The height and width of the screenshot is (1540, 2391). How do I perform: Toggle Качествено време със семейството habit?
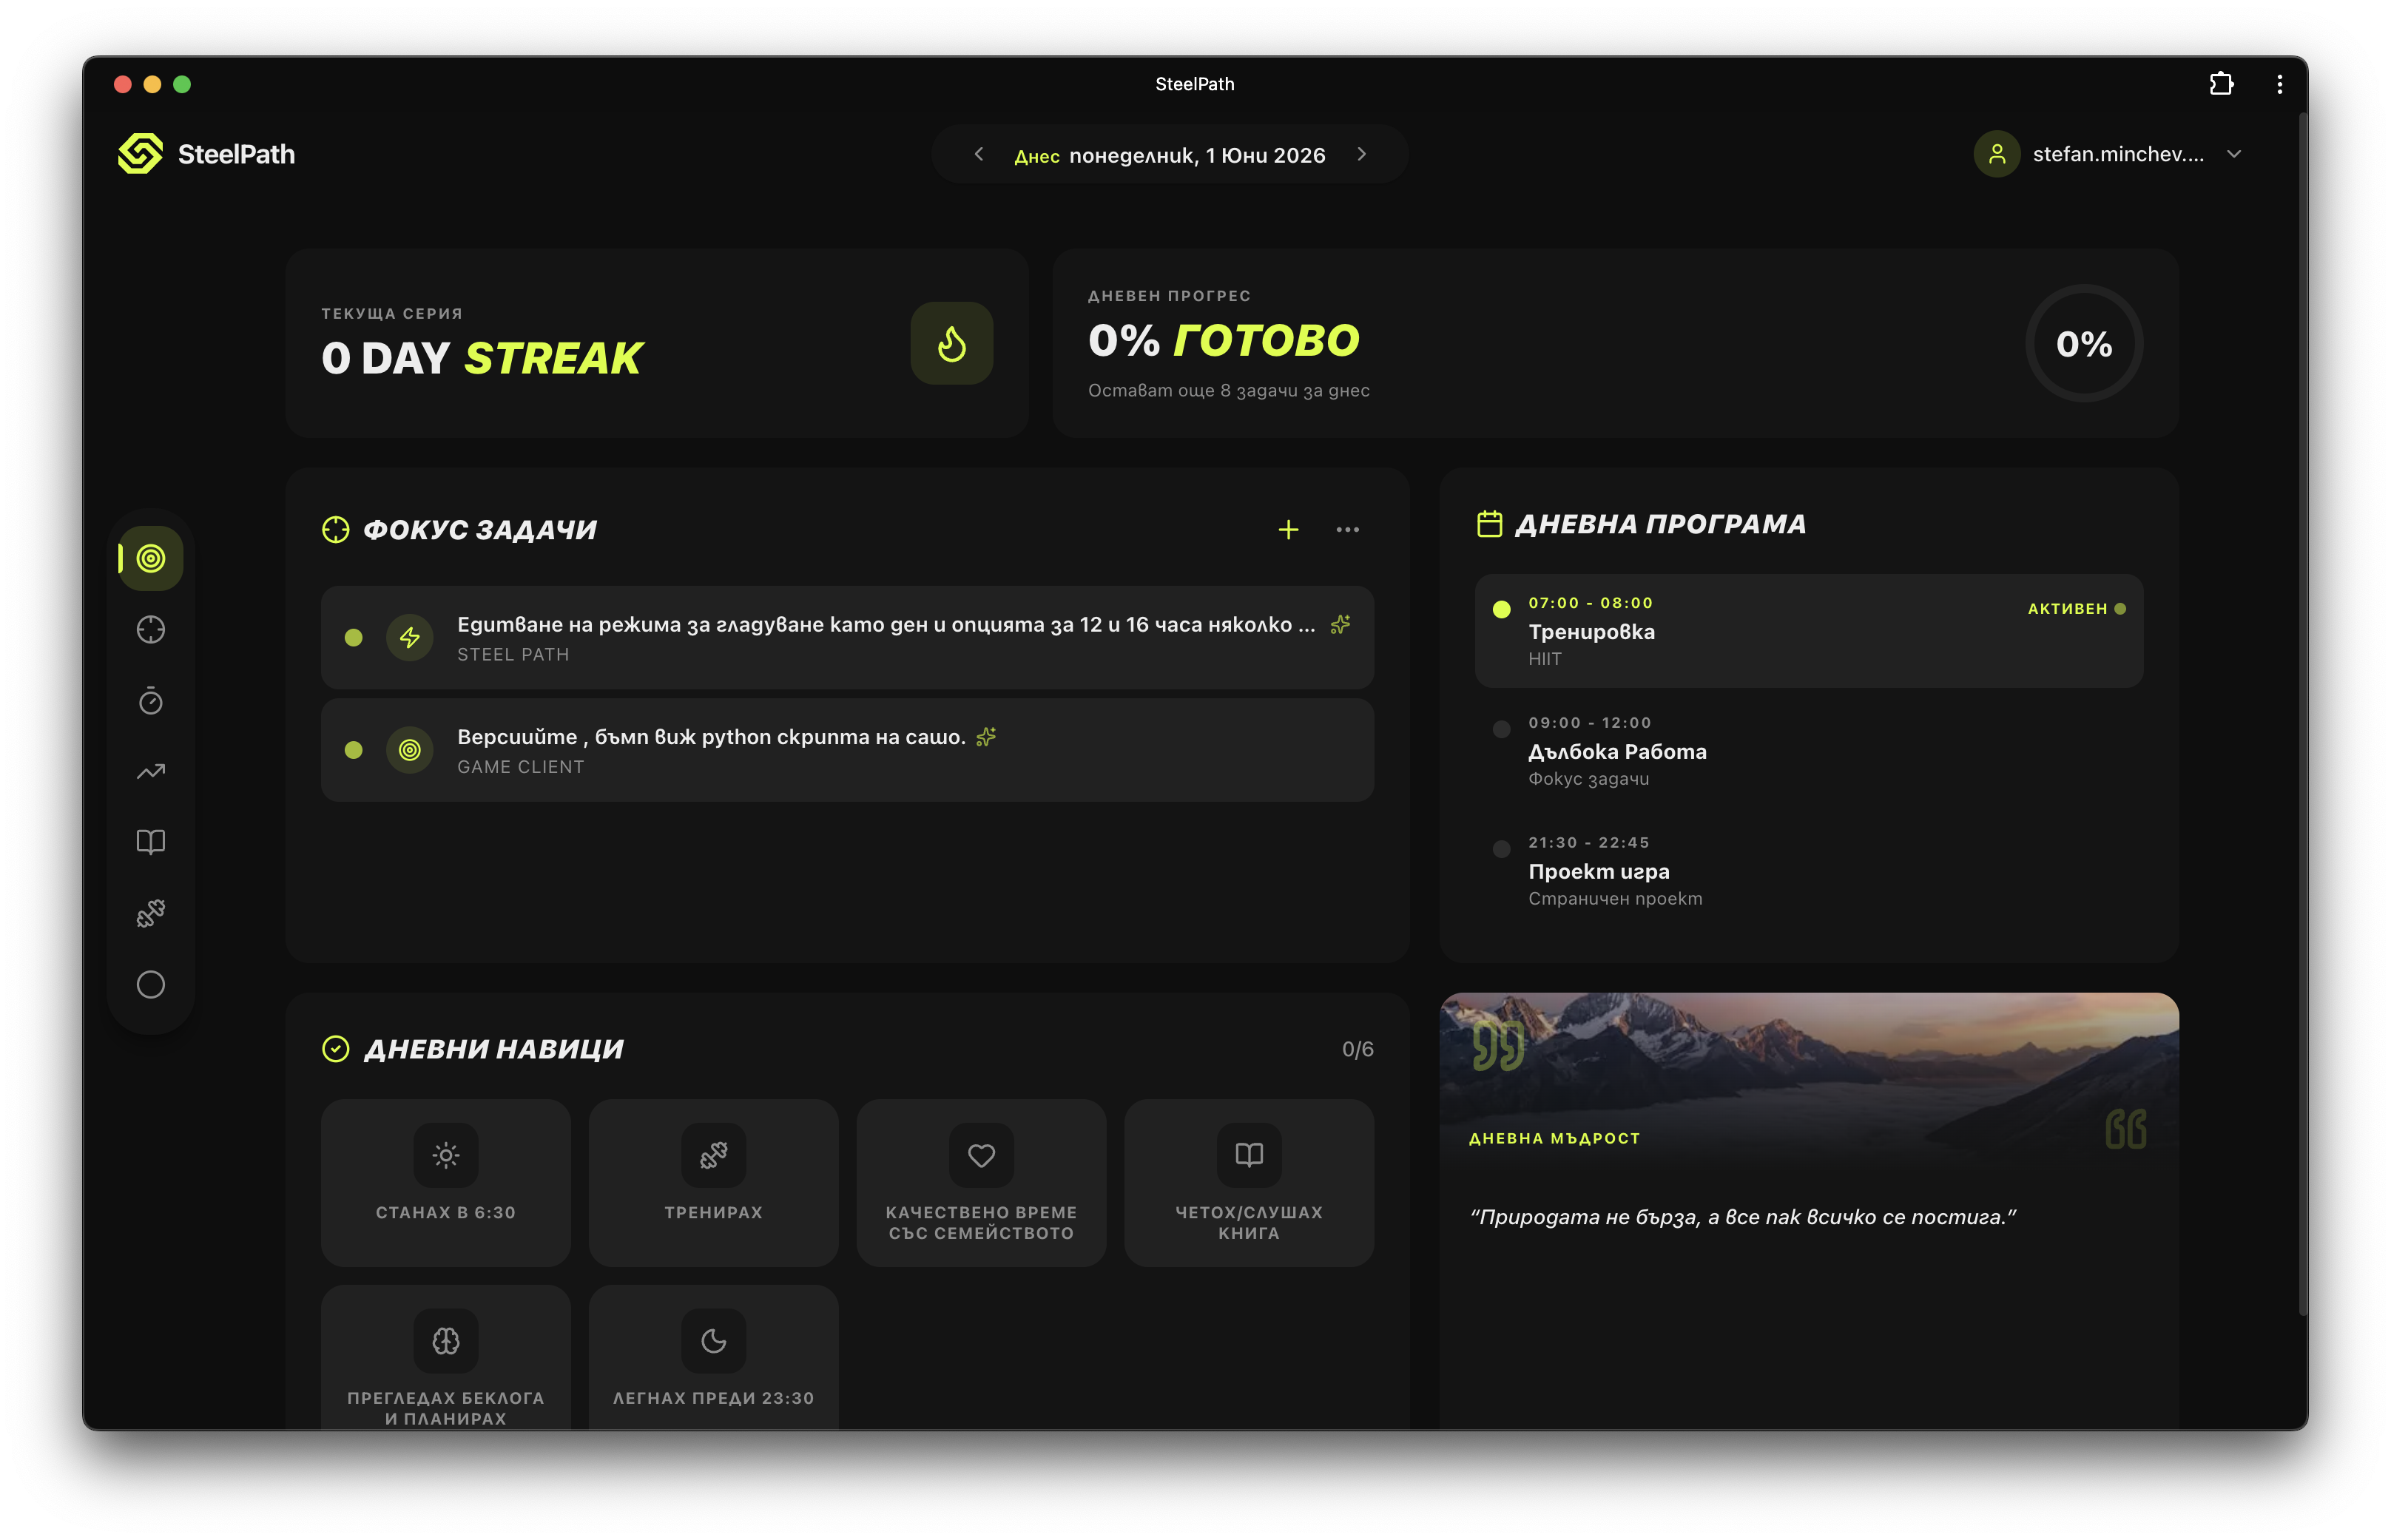(981, 1183)
